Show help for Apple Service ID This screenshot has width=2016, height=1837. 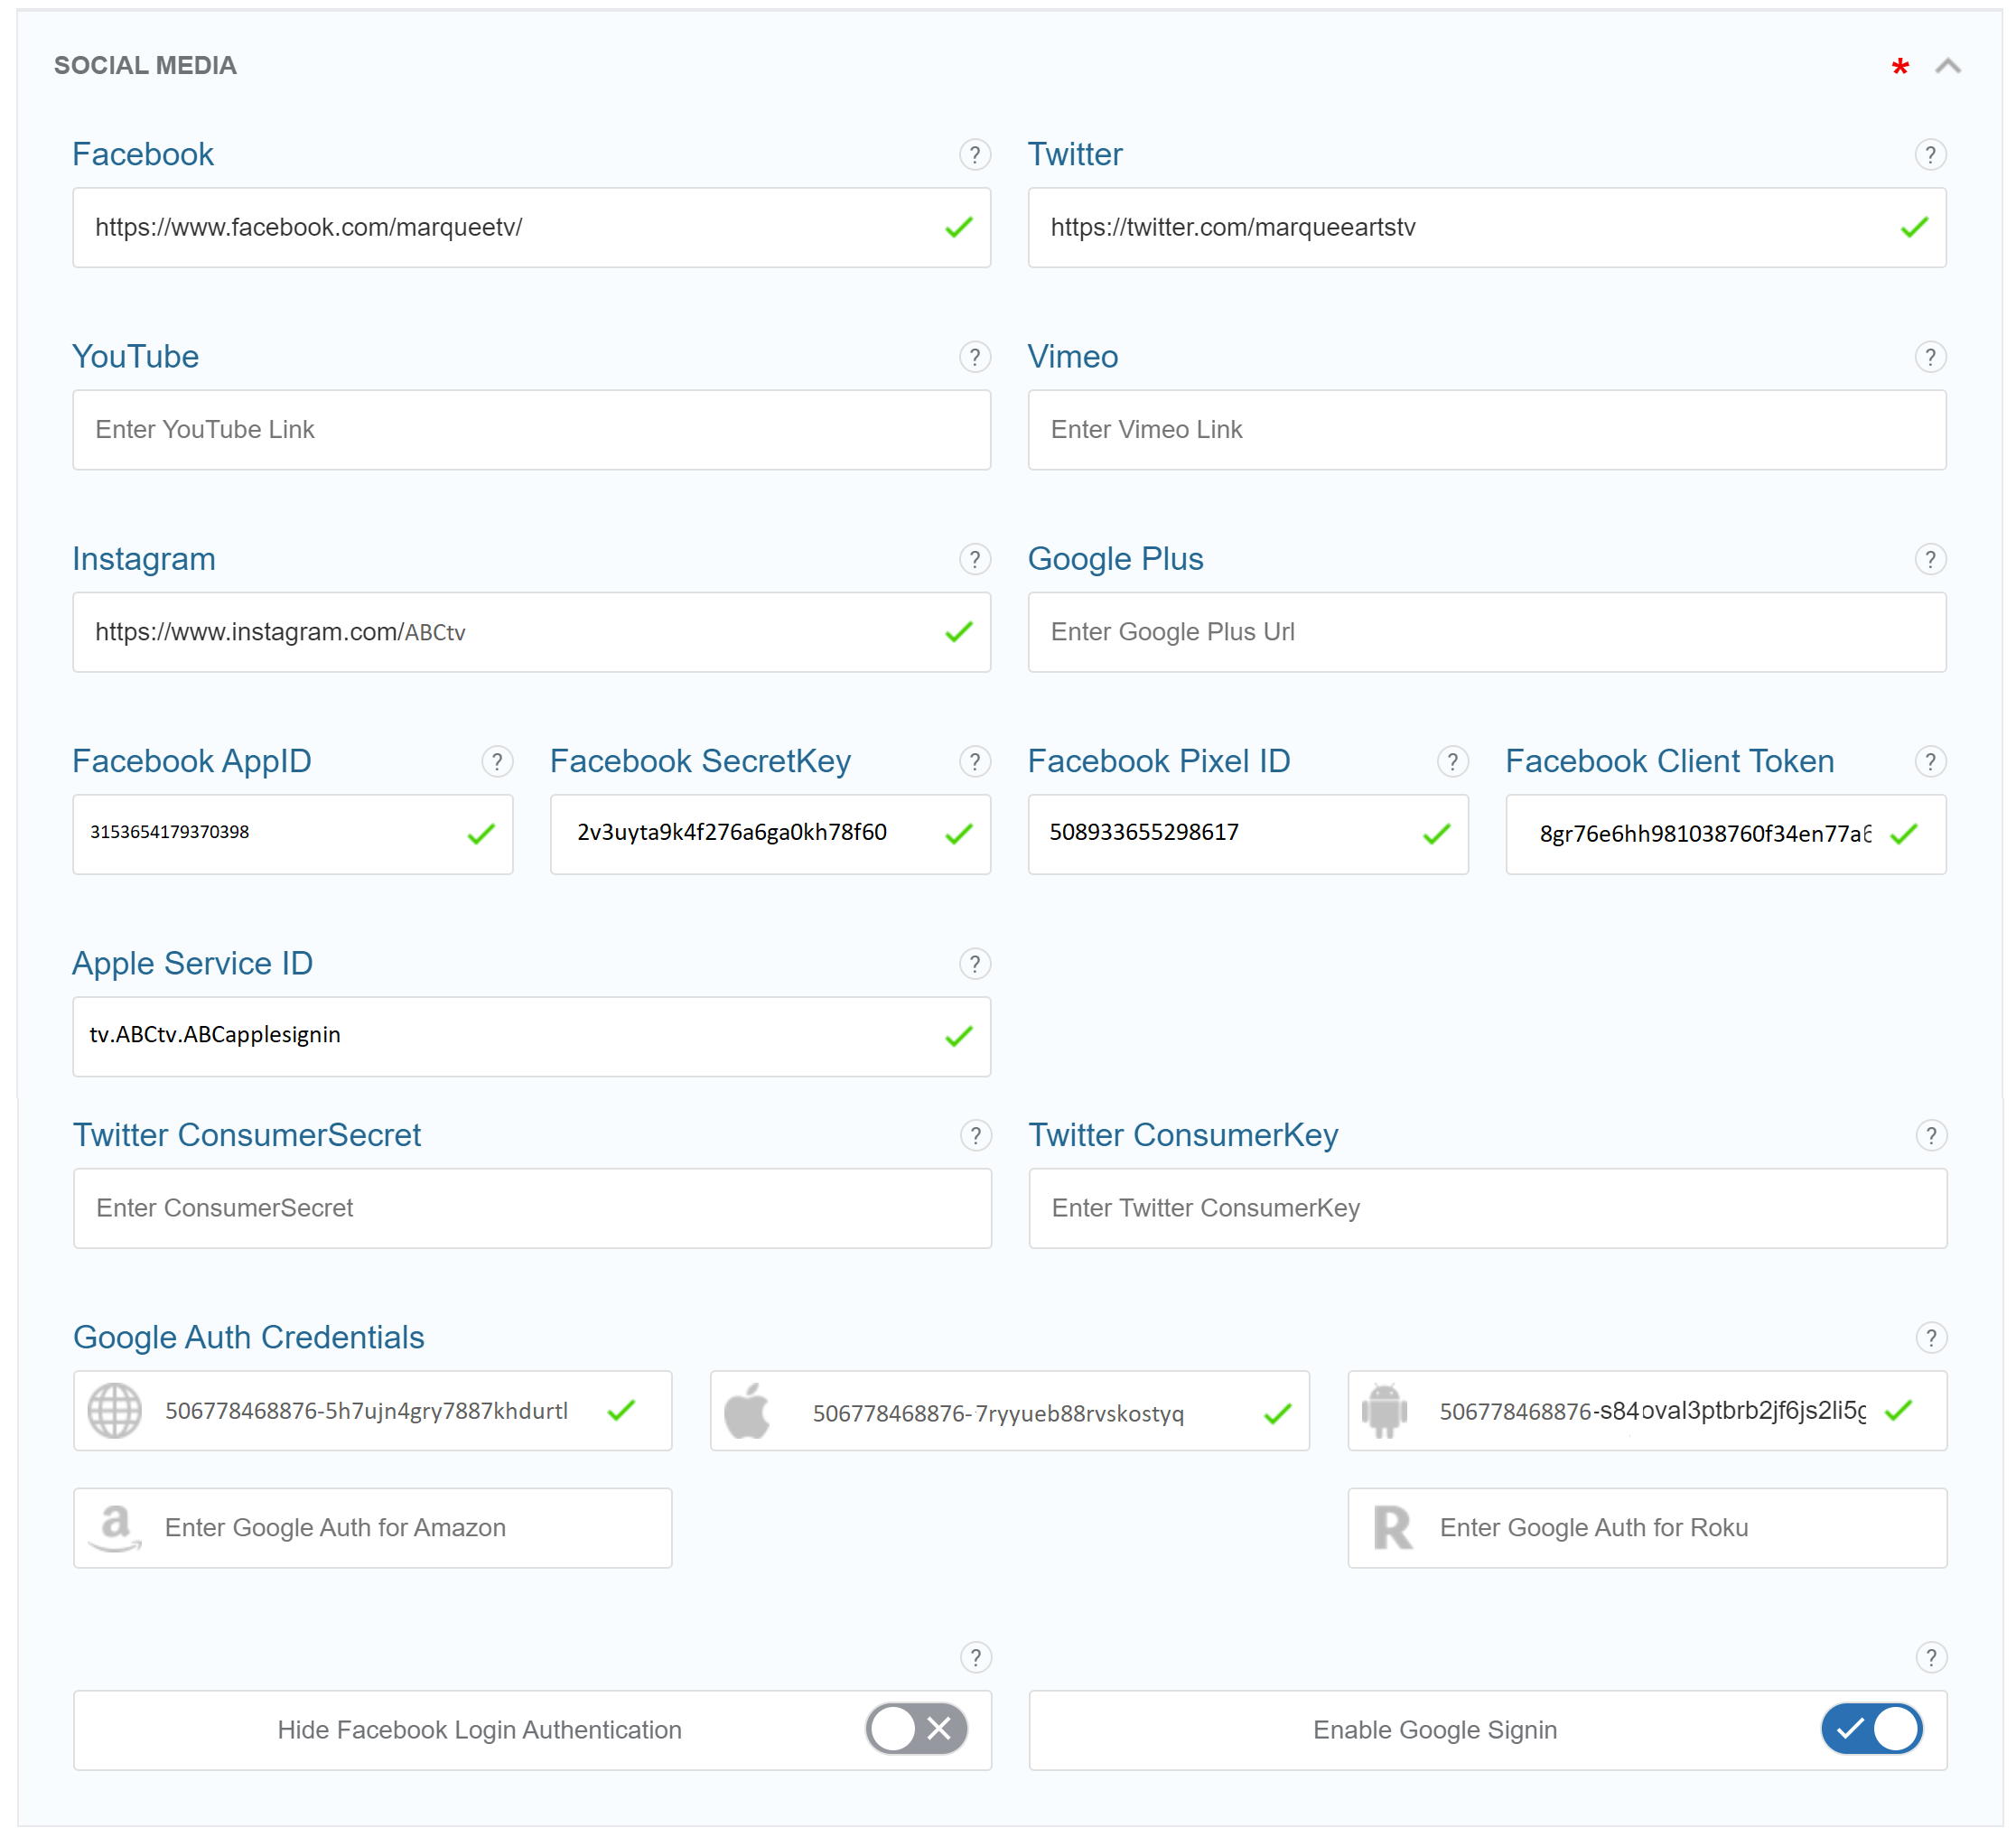974,964
